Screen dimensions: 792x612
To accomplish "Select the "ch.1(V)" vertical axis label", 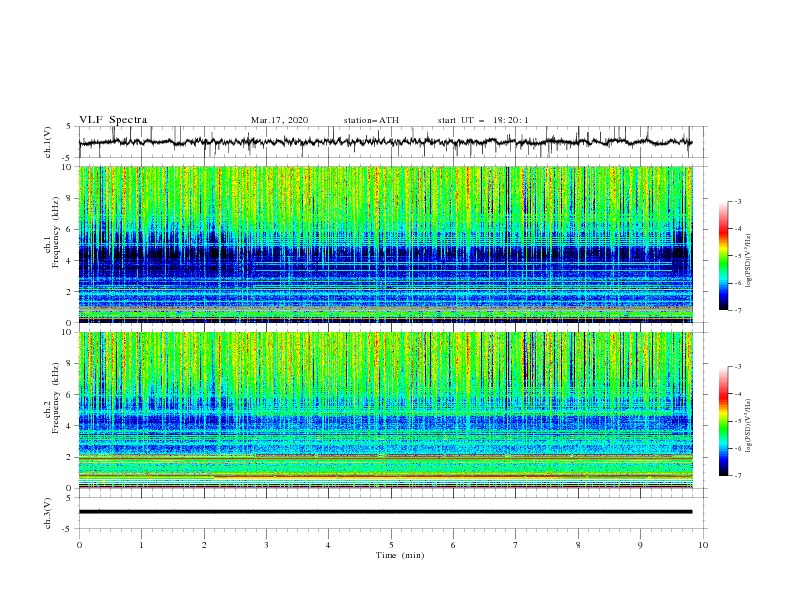I will click(x=48, y=142).
